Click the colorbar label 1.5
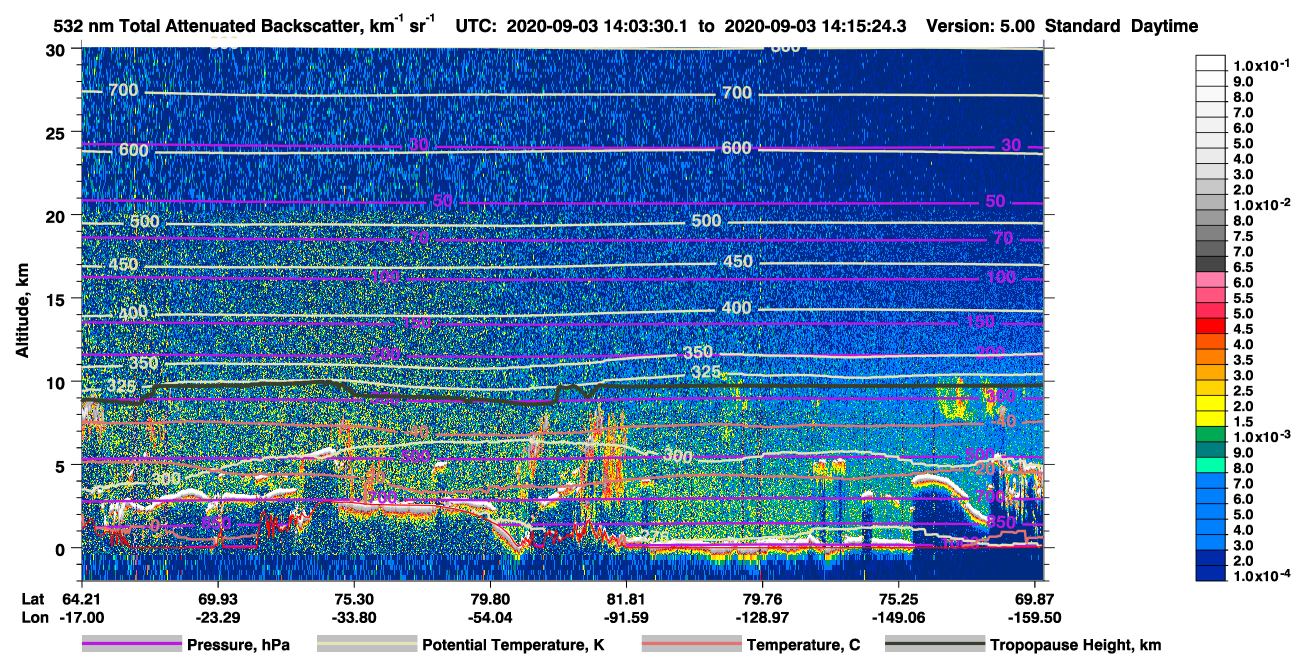Viewport: 1300px width, 667px height. [x=1242, y=421]
